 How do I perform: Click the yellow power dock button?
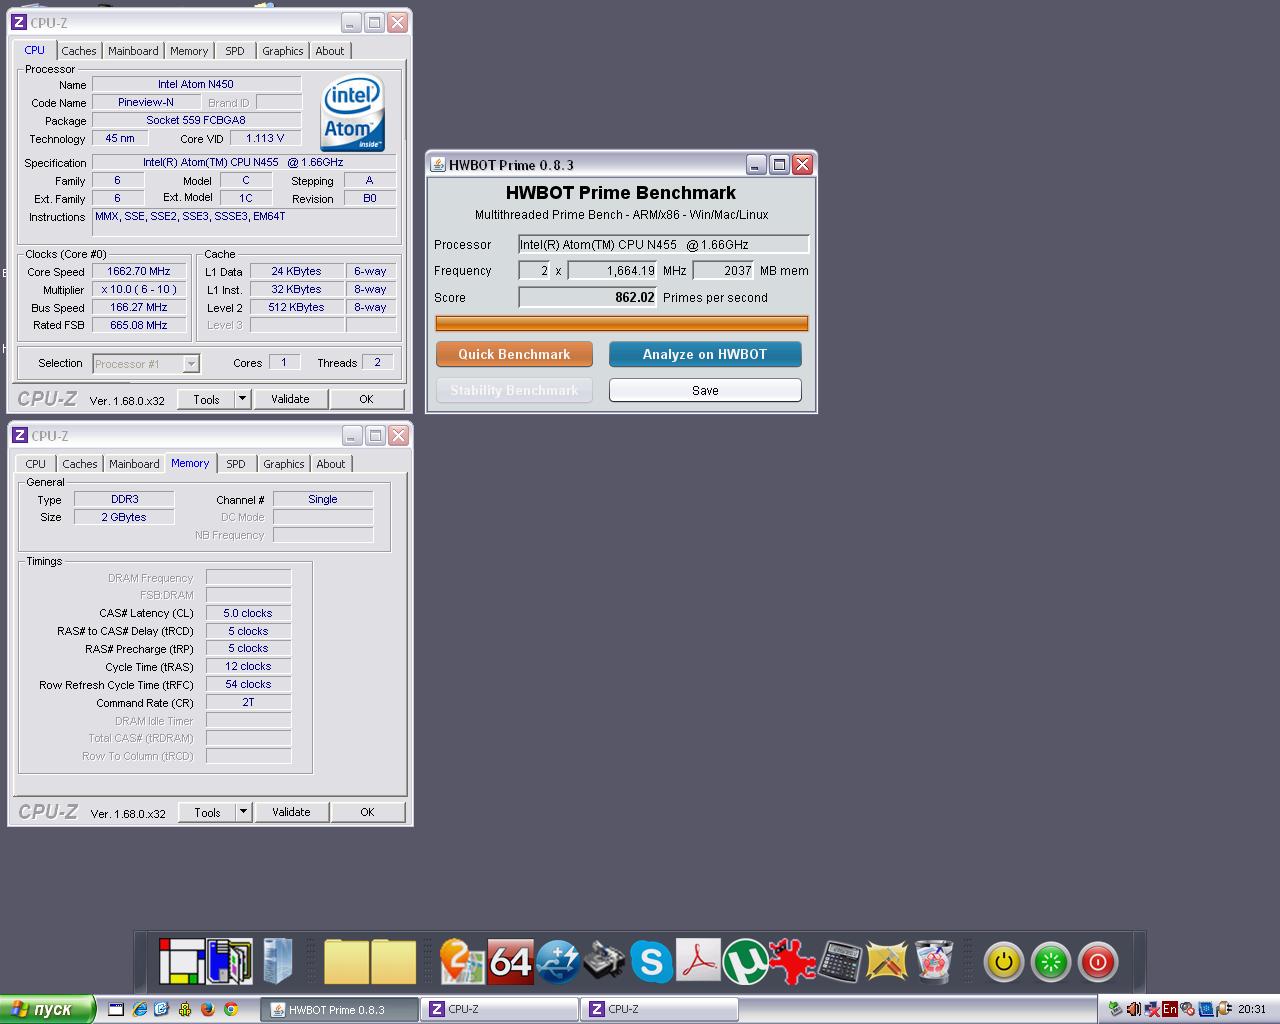1004,962
